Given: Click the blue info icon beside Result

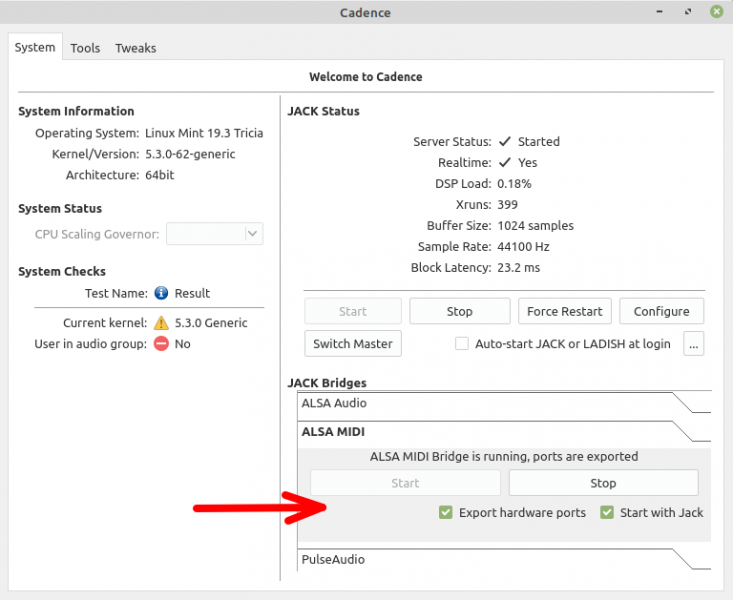Looking at the screenshot, I should (x=161, y=293).
